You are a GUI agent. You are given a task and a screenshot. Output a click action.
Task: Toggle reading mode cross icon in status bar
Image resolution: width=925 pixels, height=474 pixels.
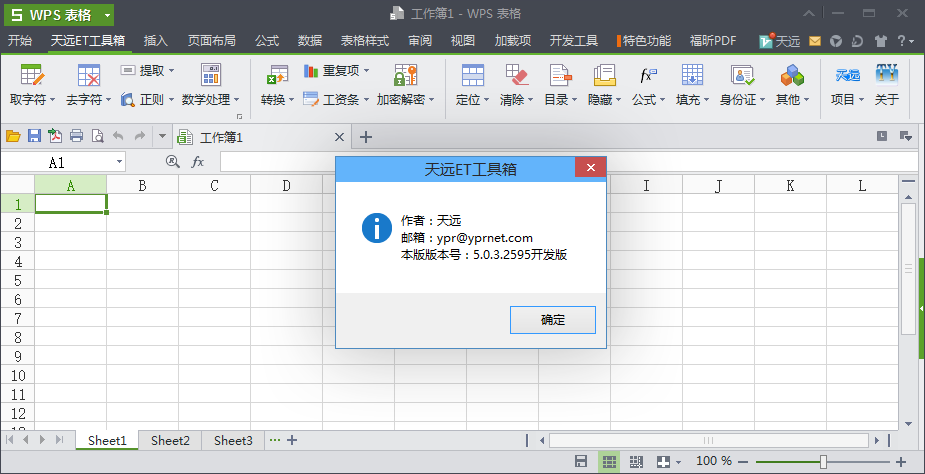click(x=664, y=461)
